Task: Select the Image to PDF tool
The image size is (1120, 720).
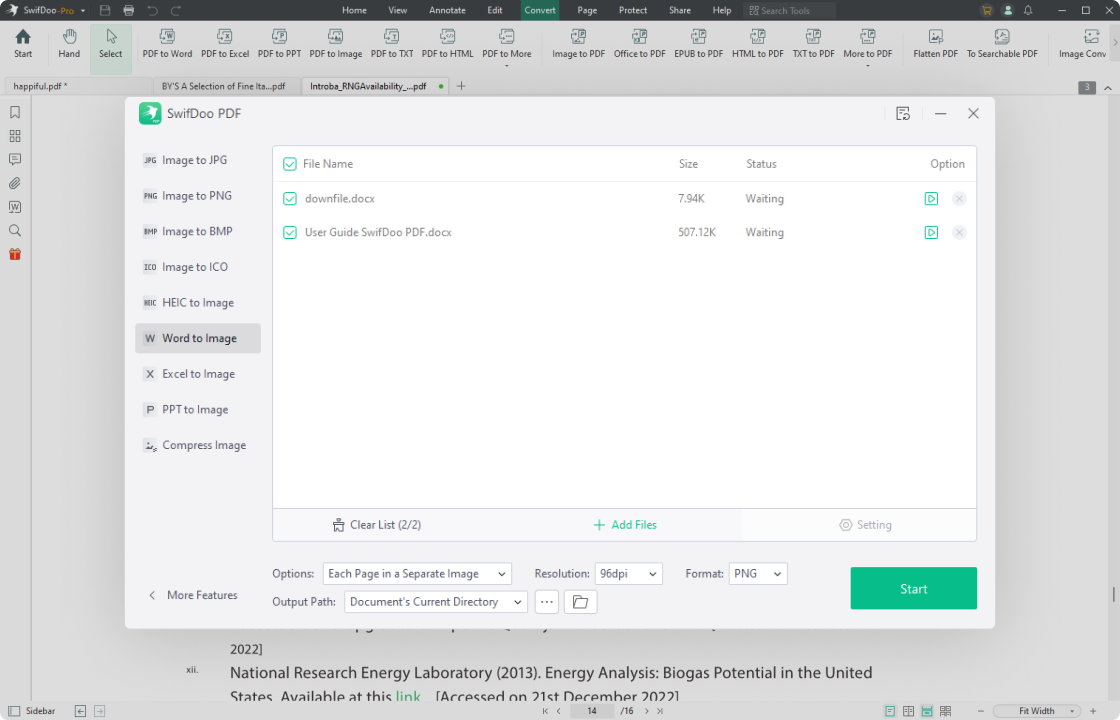Action: [x=578, y=44]
